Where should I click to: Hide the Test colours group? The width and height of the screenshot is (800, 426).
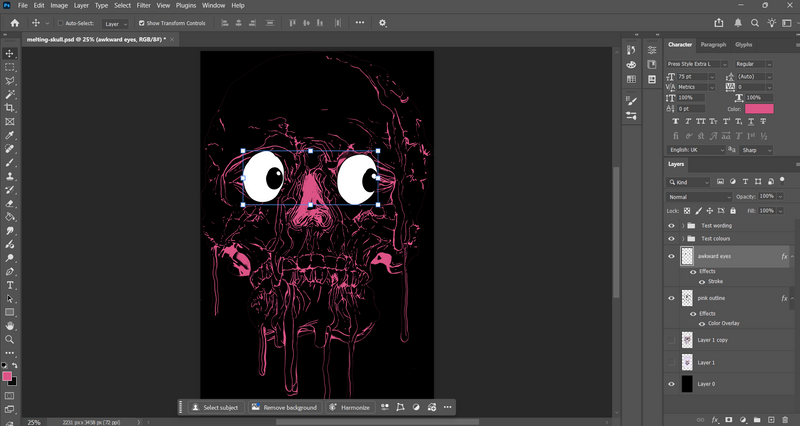[671, 238]
